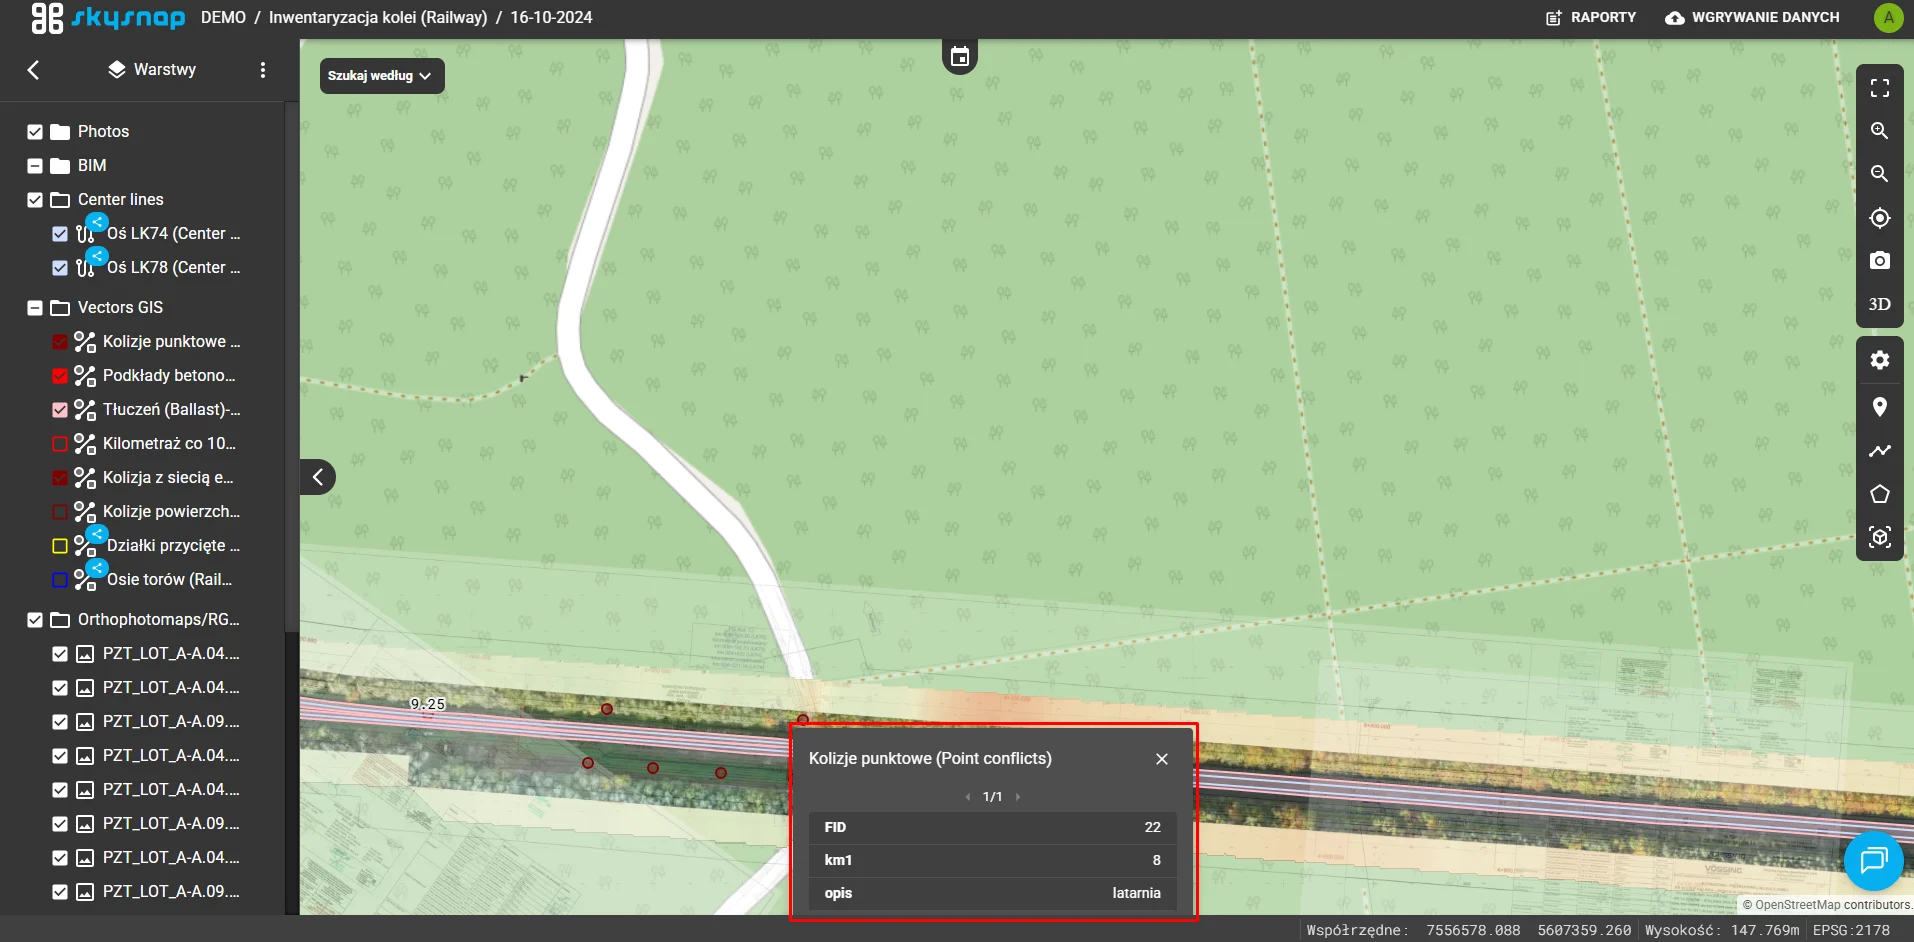The image size is (1914, 942).
Task: Open the layers panel three-dot menu
Action: [x=263, y=70]
